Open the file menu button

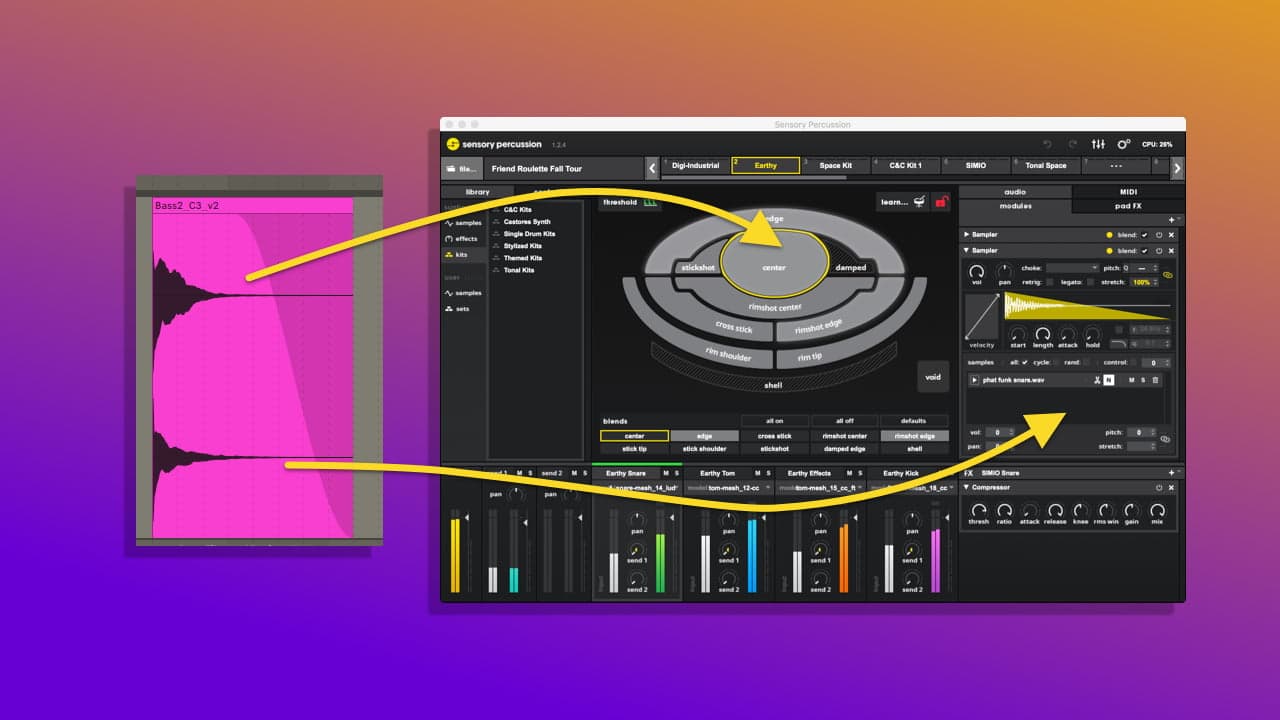460,168
